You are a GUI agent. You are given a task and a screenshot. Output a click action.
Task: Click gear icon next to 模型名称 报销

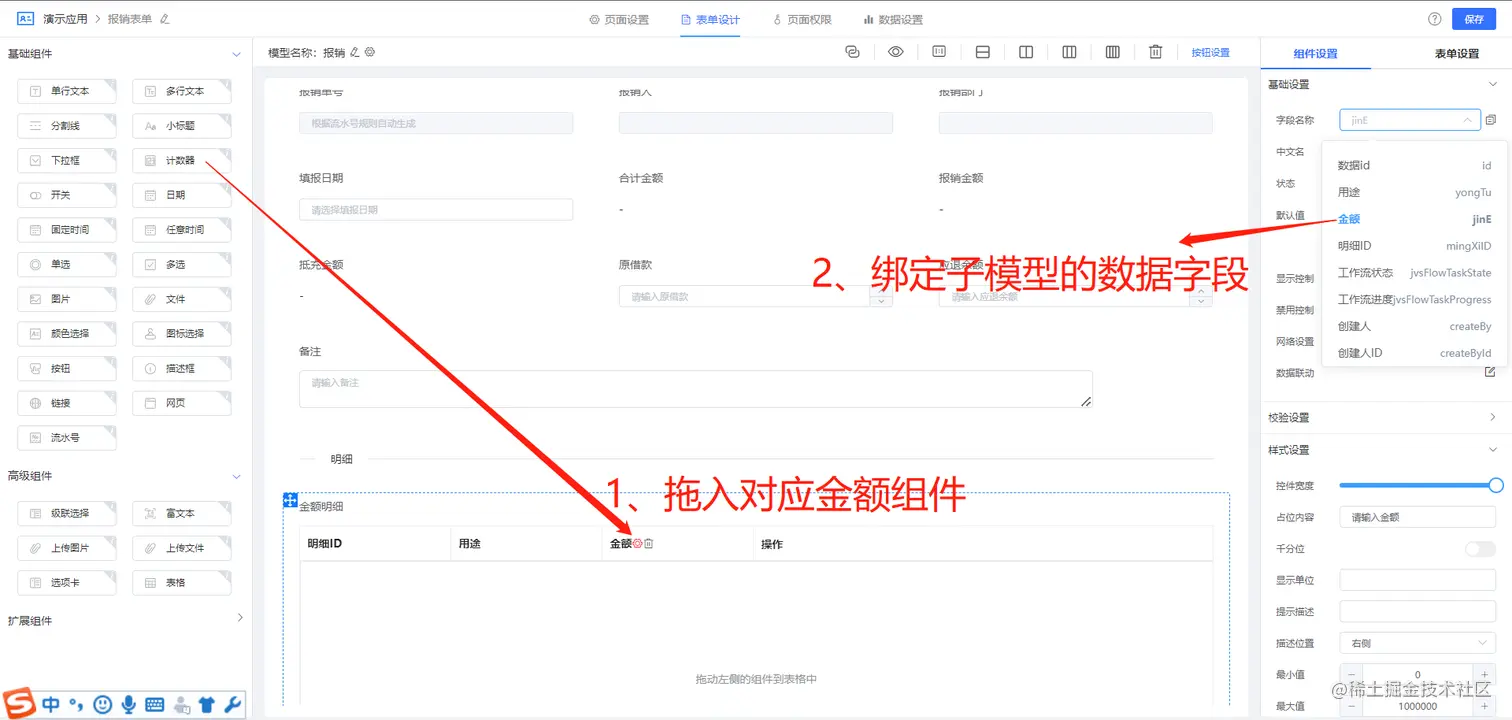click(x=369, y=52)
